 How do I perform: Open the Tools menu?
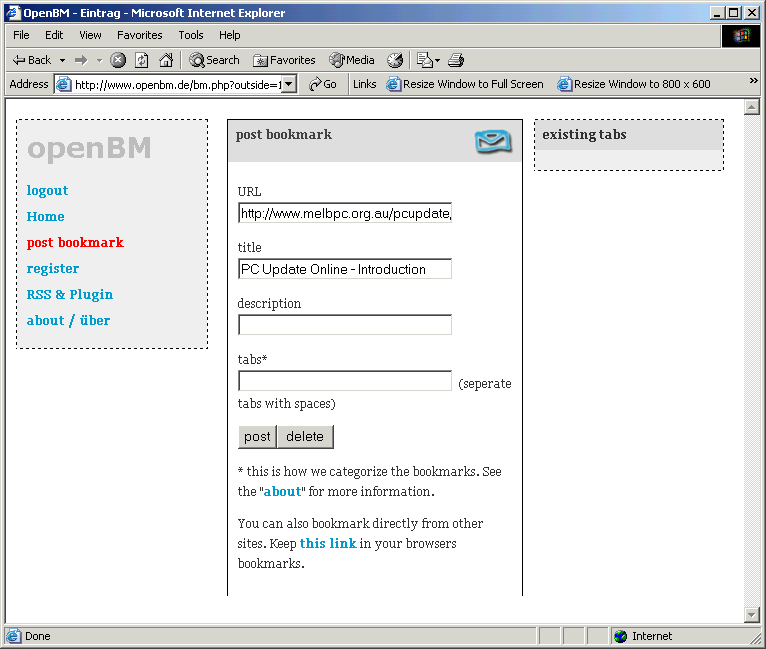[191, 35]
